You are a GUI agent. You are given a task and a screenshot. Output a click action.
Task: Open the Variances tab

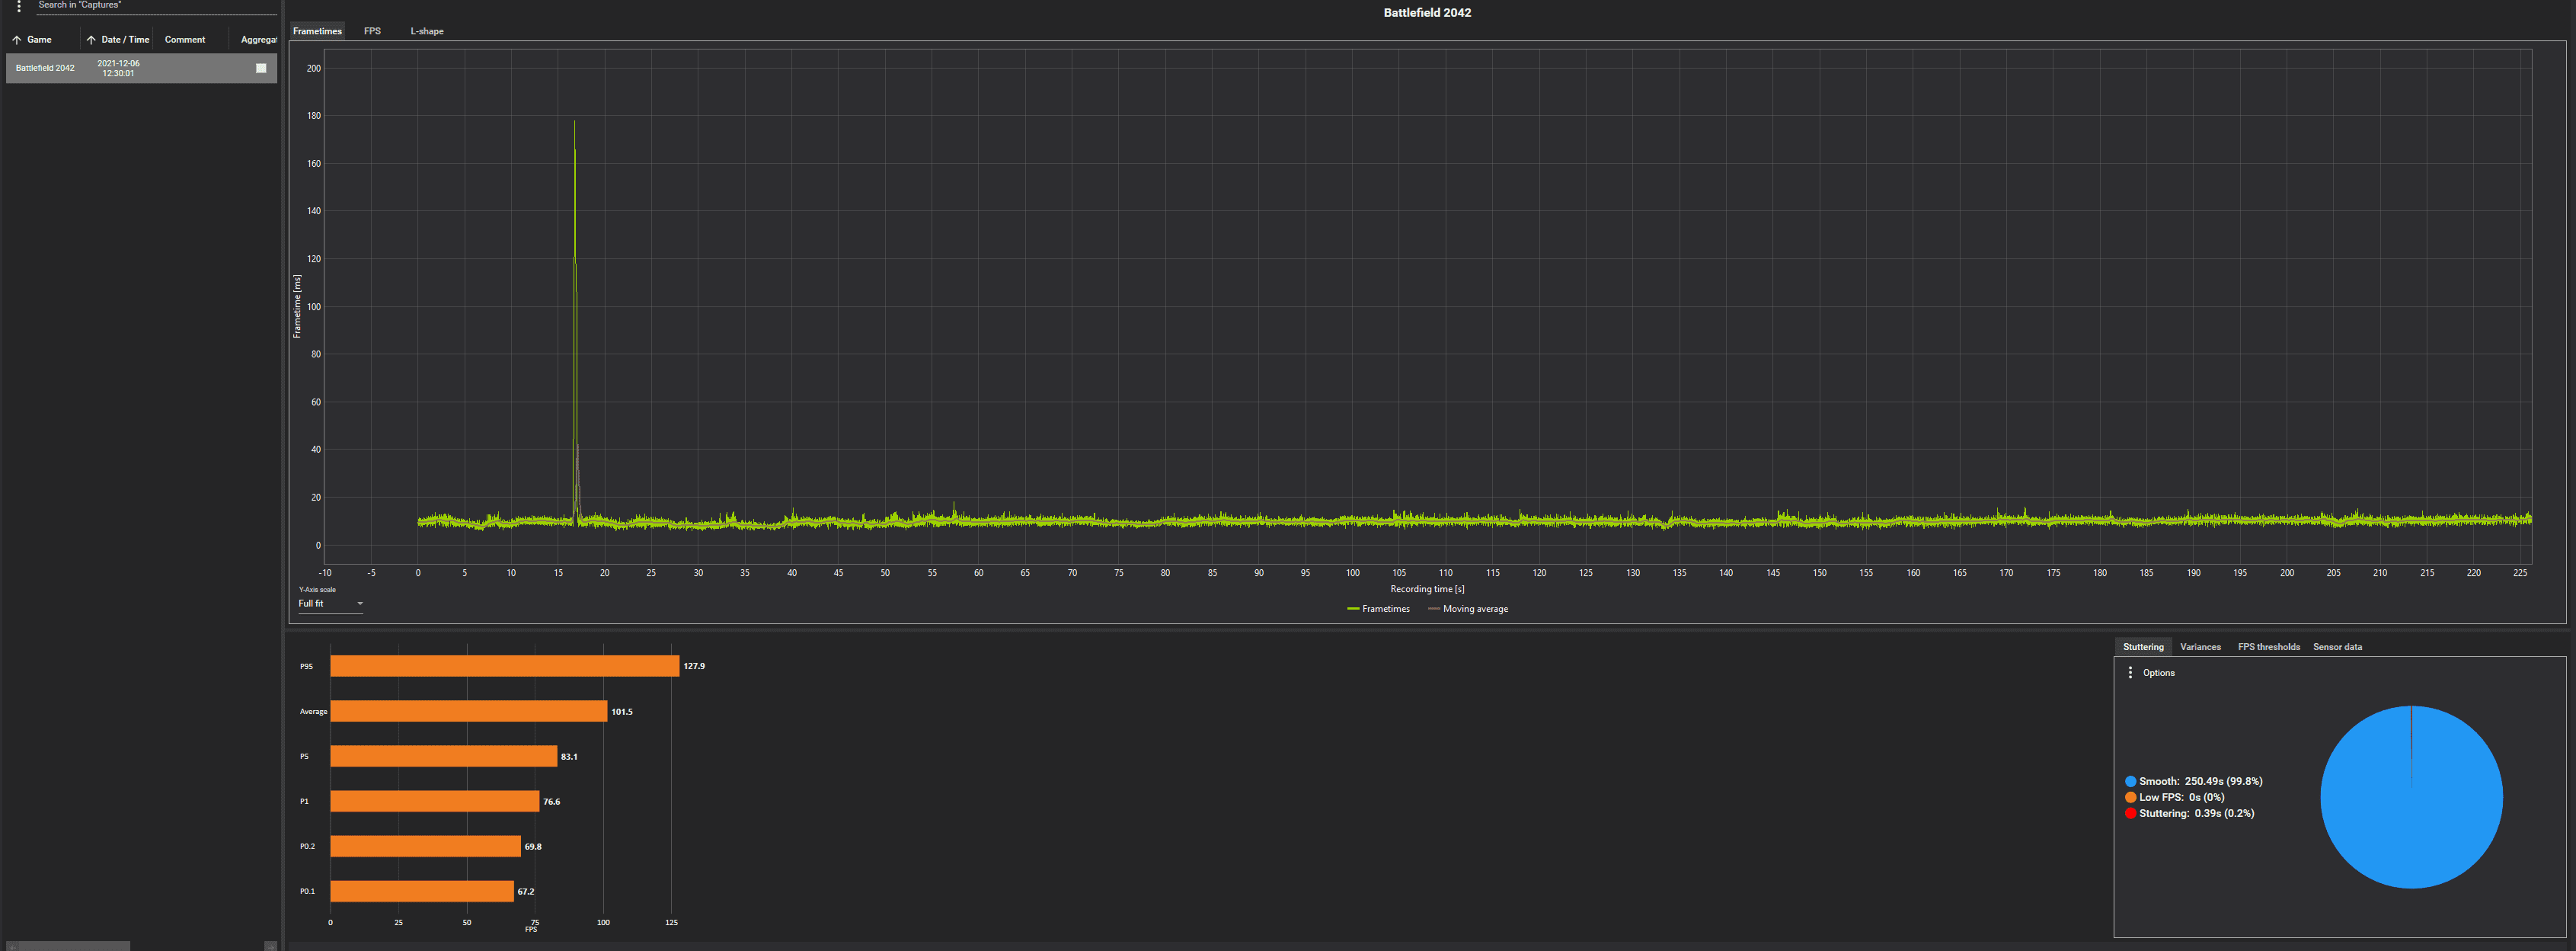coord(2200,647)
